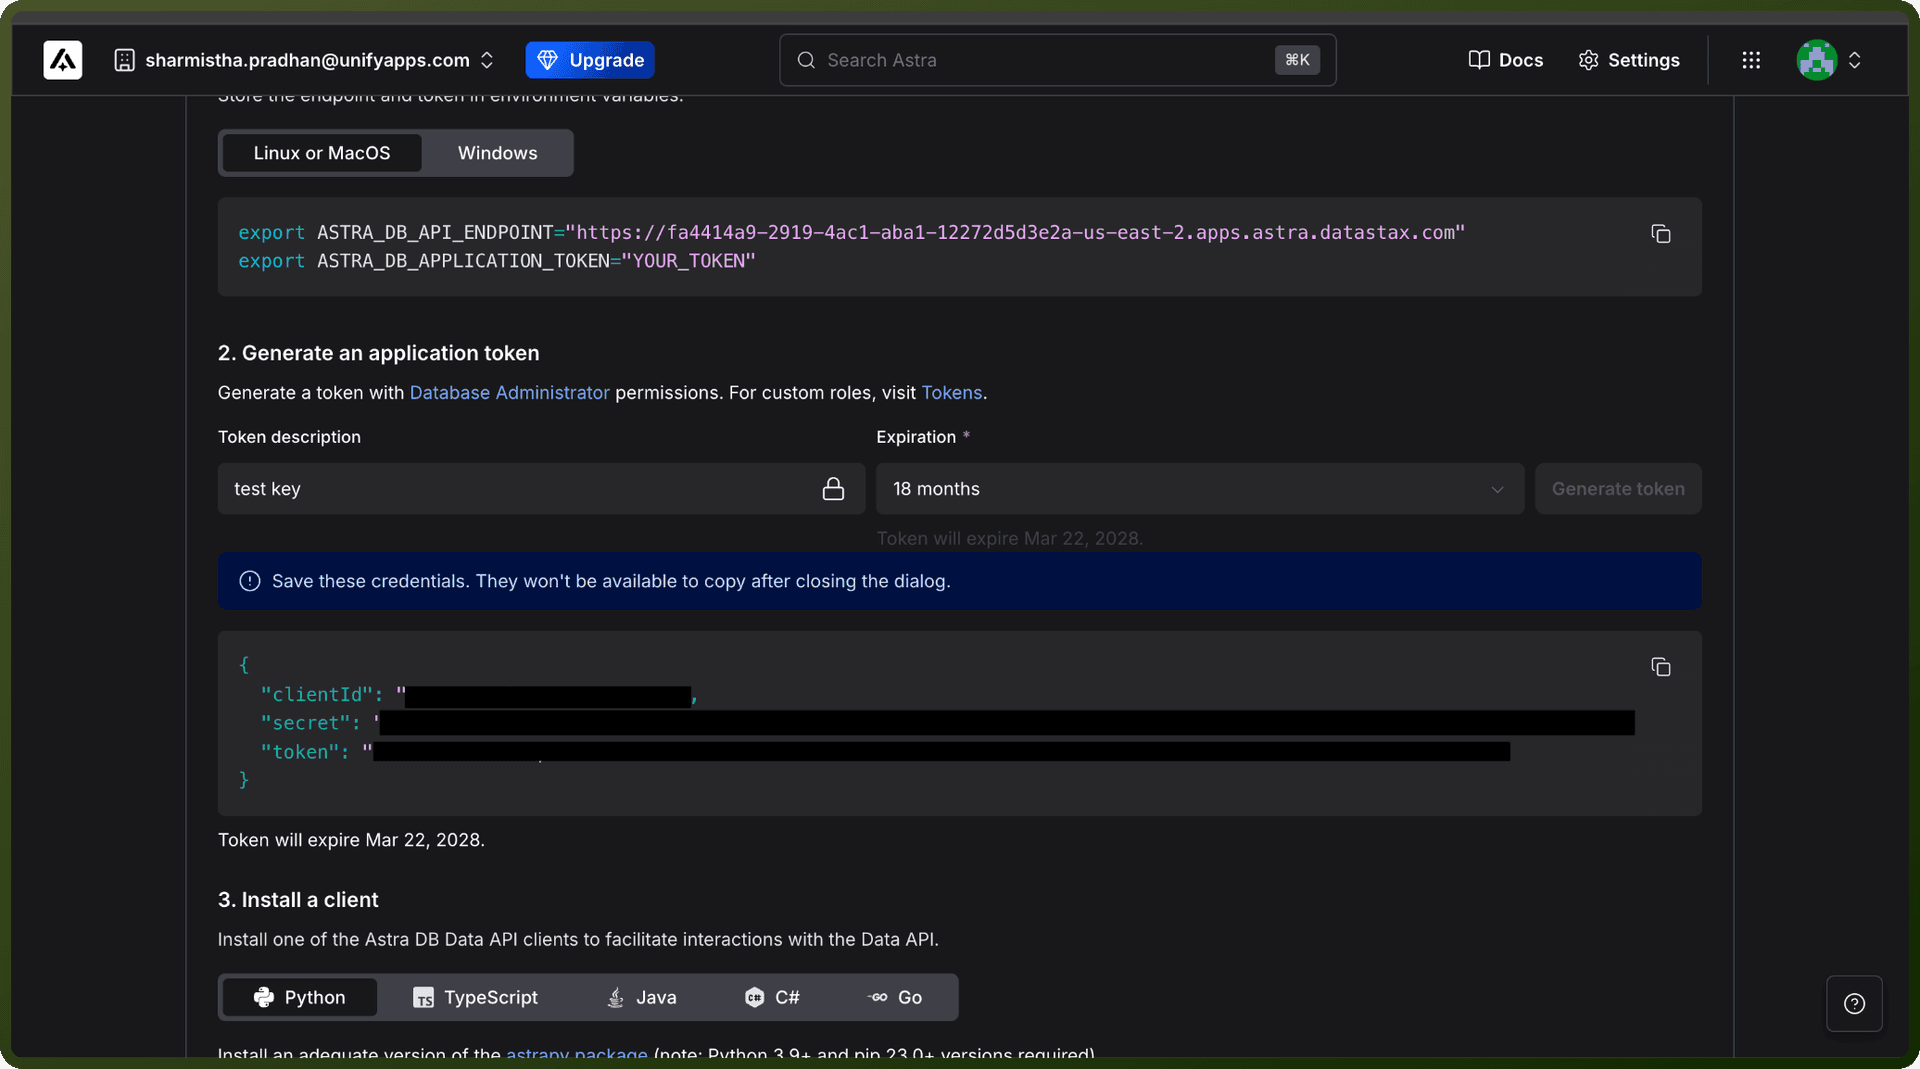Click the "secret" key text
The image size is (1920, 1069).
click(x=305, y=723)
